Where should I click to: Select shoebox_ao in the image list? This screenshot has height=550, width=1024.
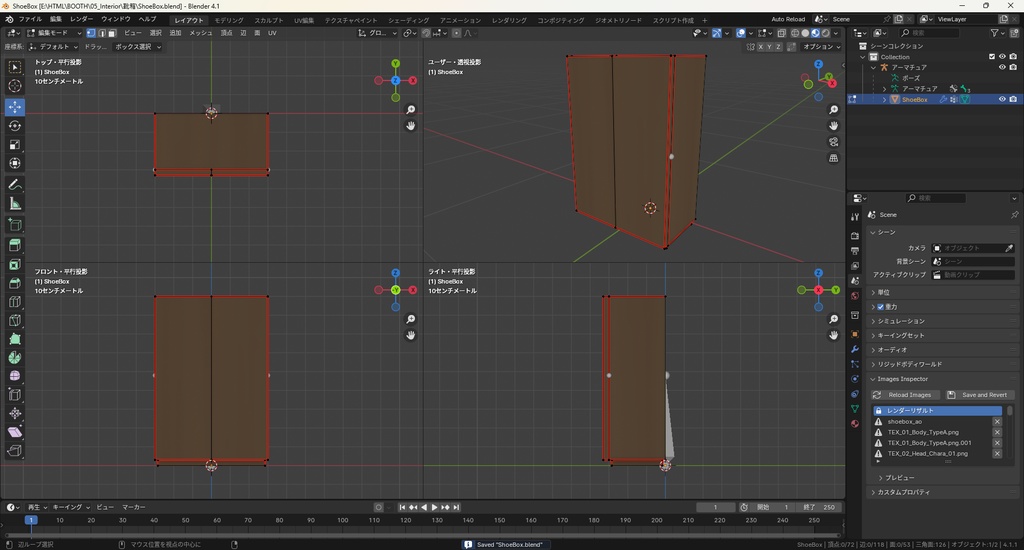[904, 421]
